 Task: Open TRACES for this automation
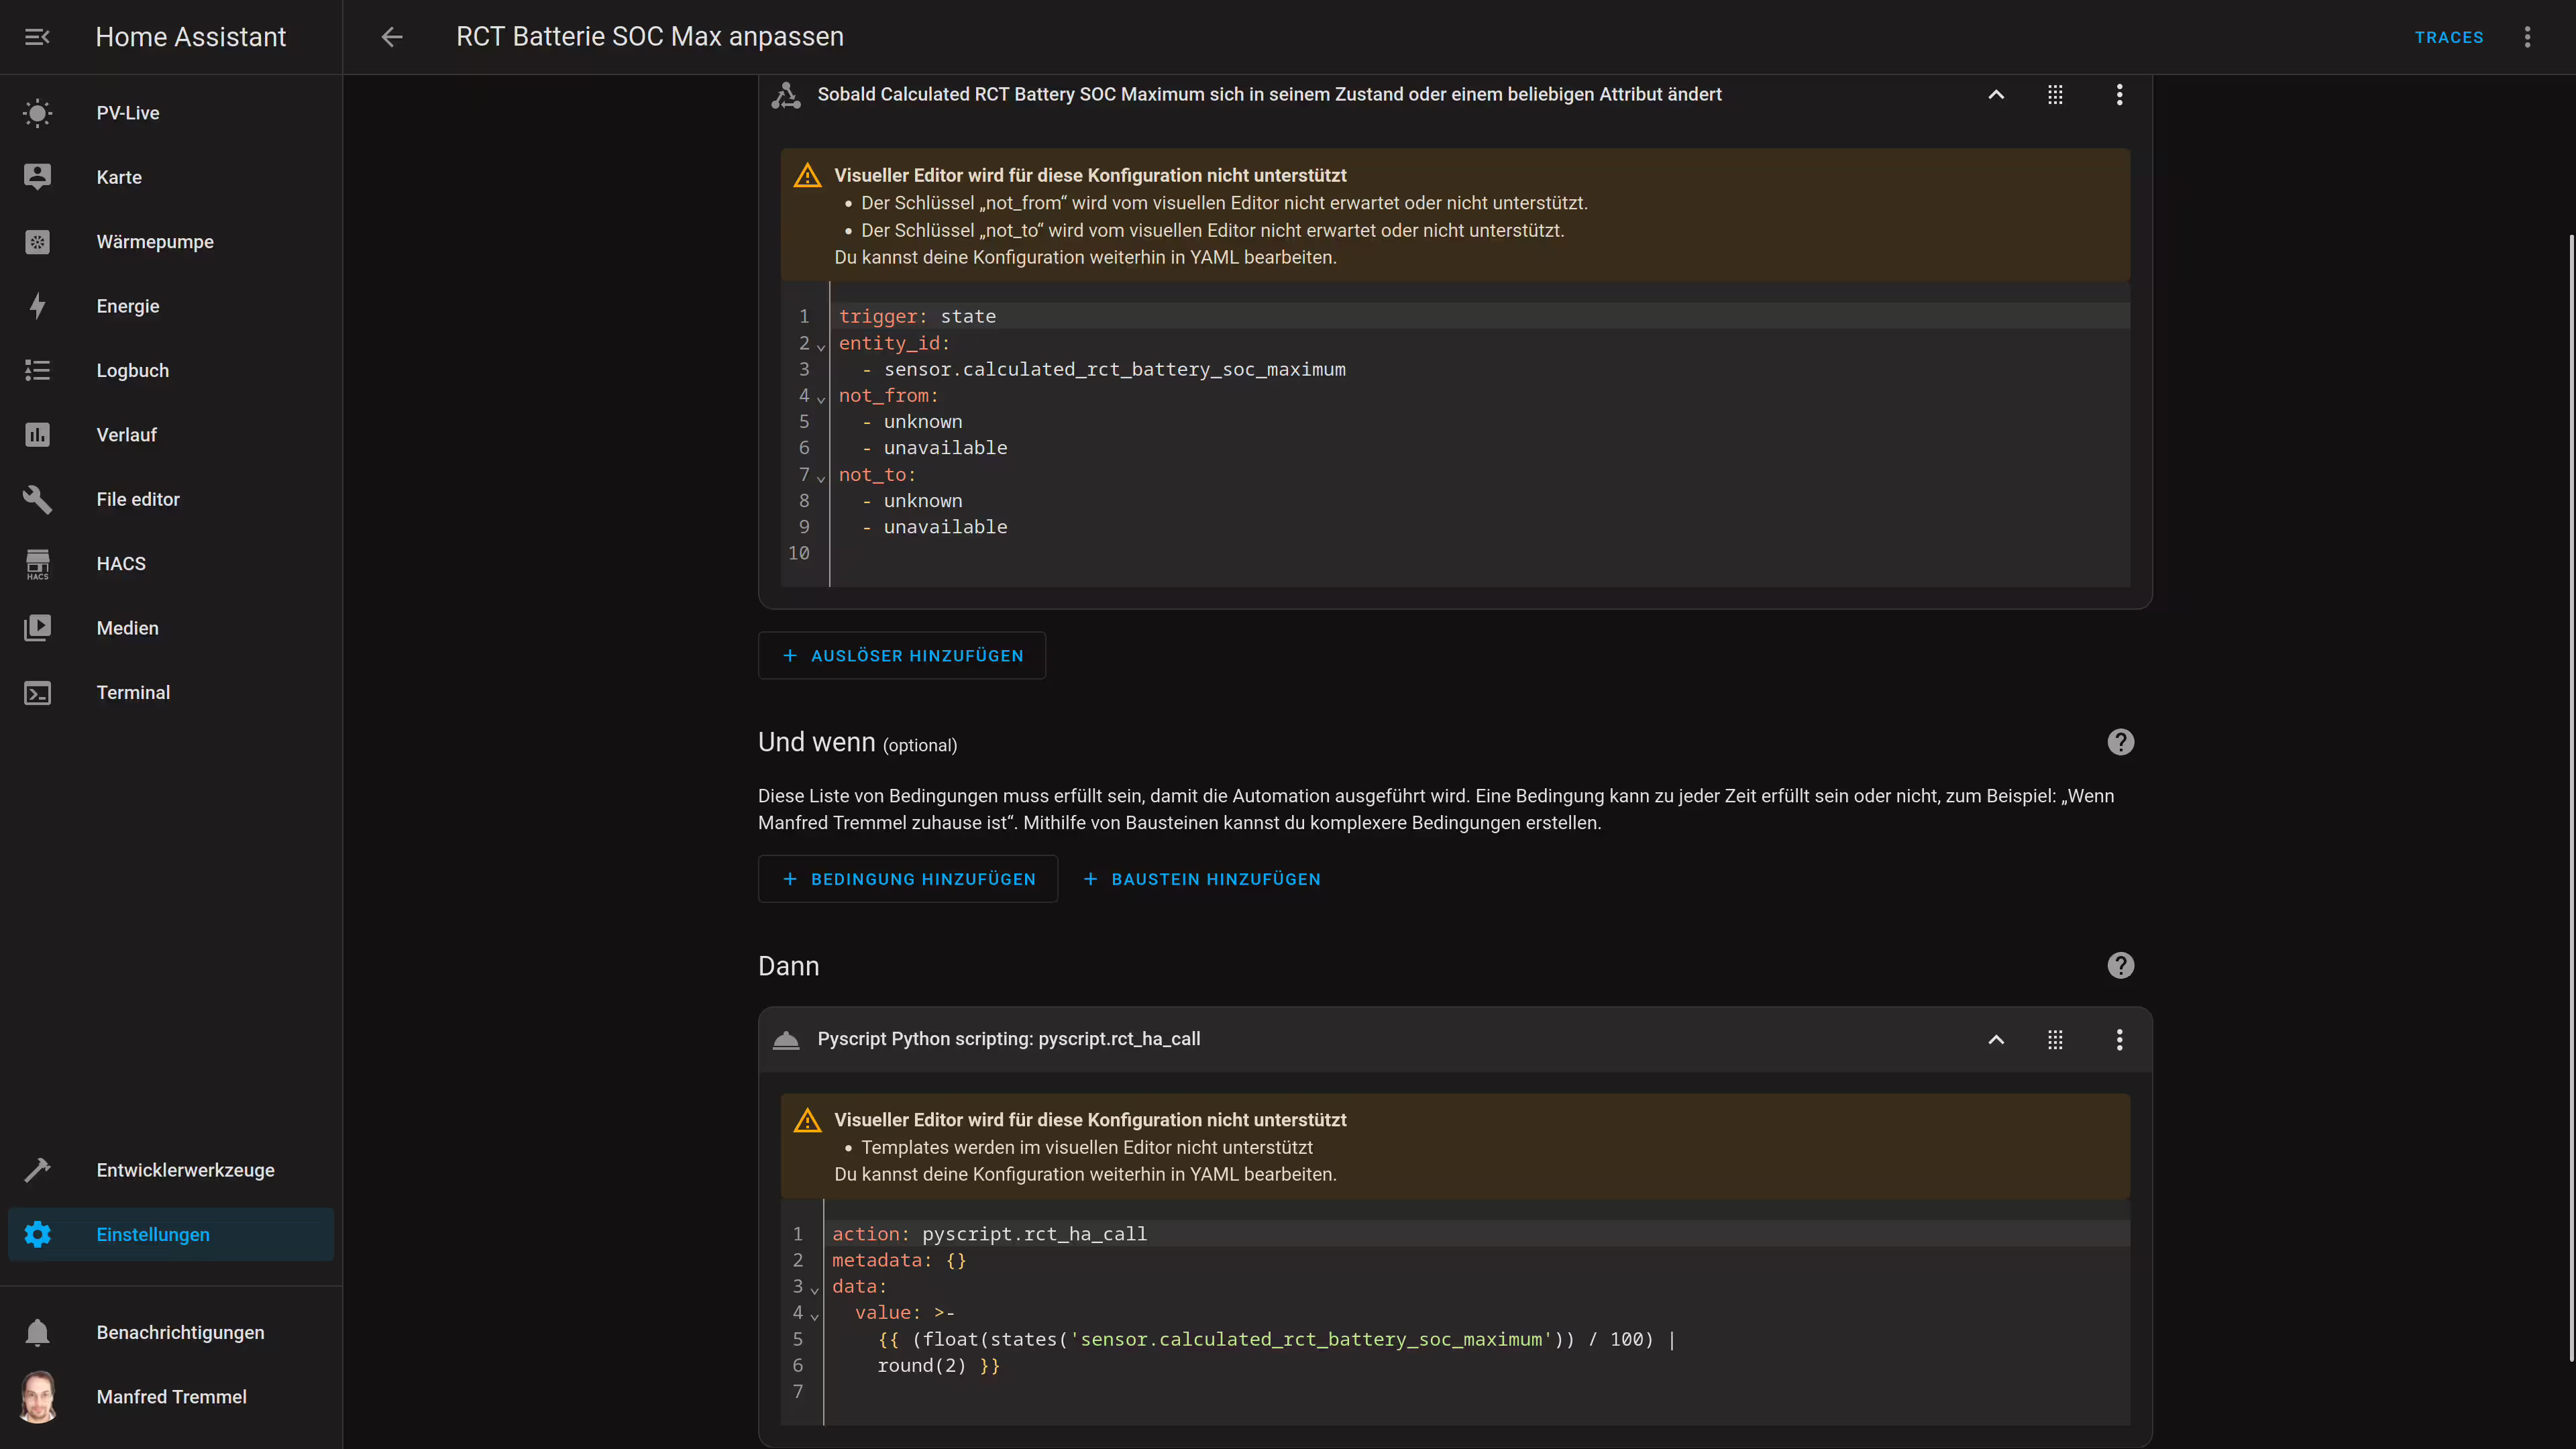[2449, 37]
